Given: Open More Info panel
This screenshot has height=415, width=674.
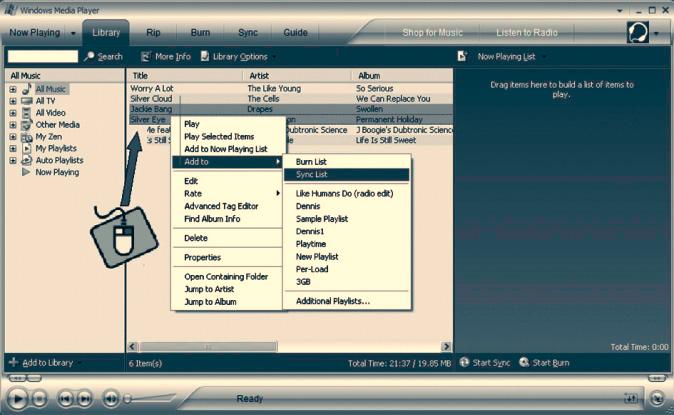Looking at the screenshot, I should click(x=165, y=56).
